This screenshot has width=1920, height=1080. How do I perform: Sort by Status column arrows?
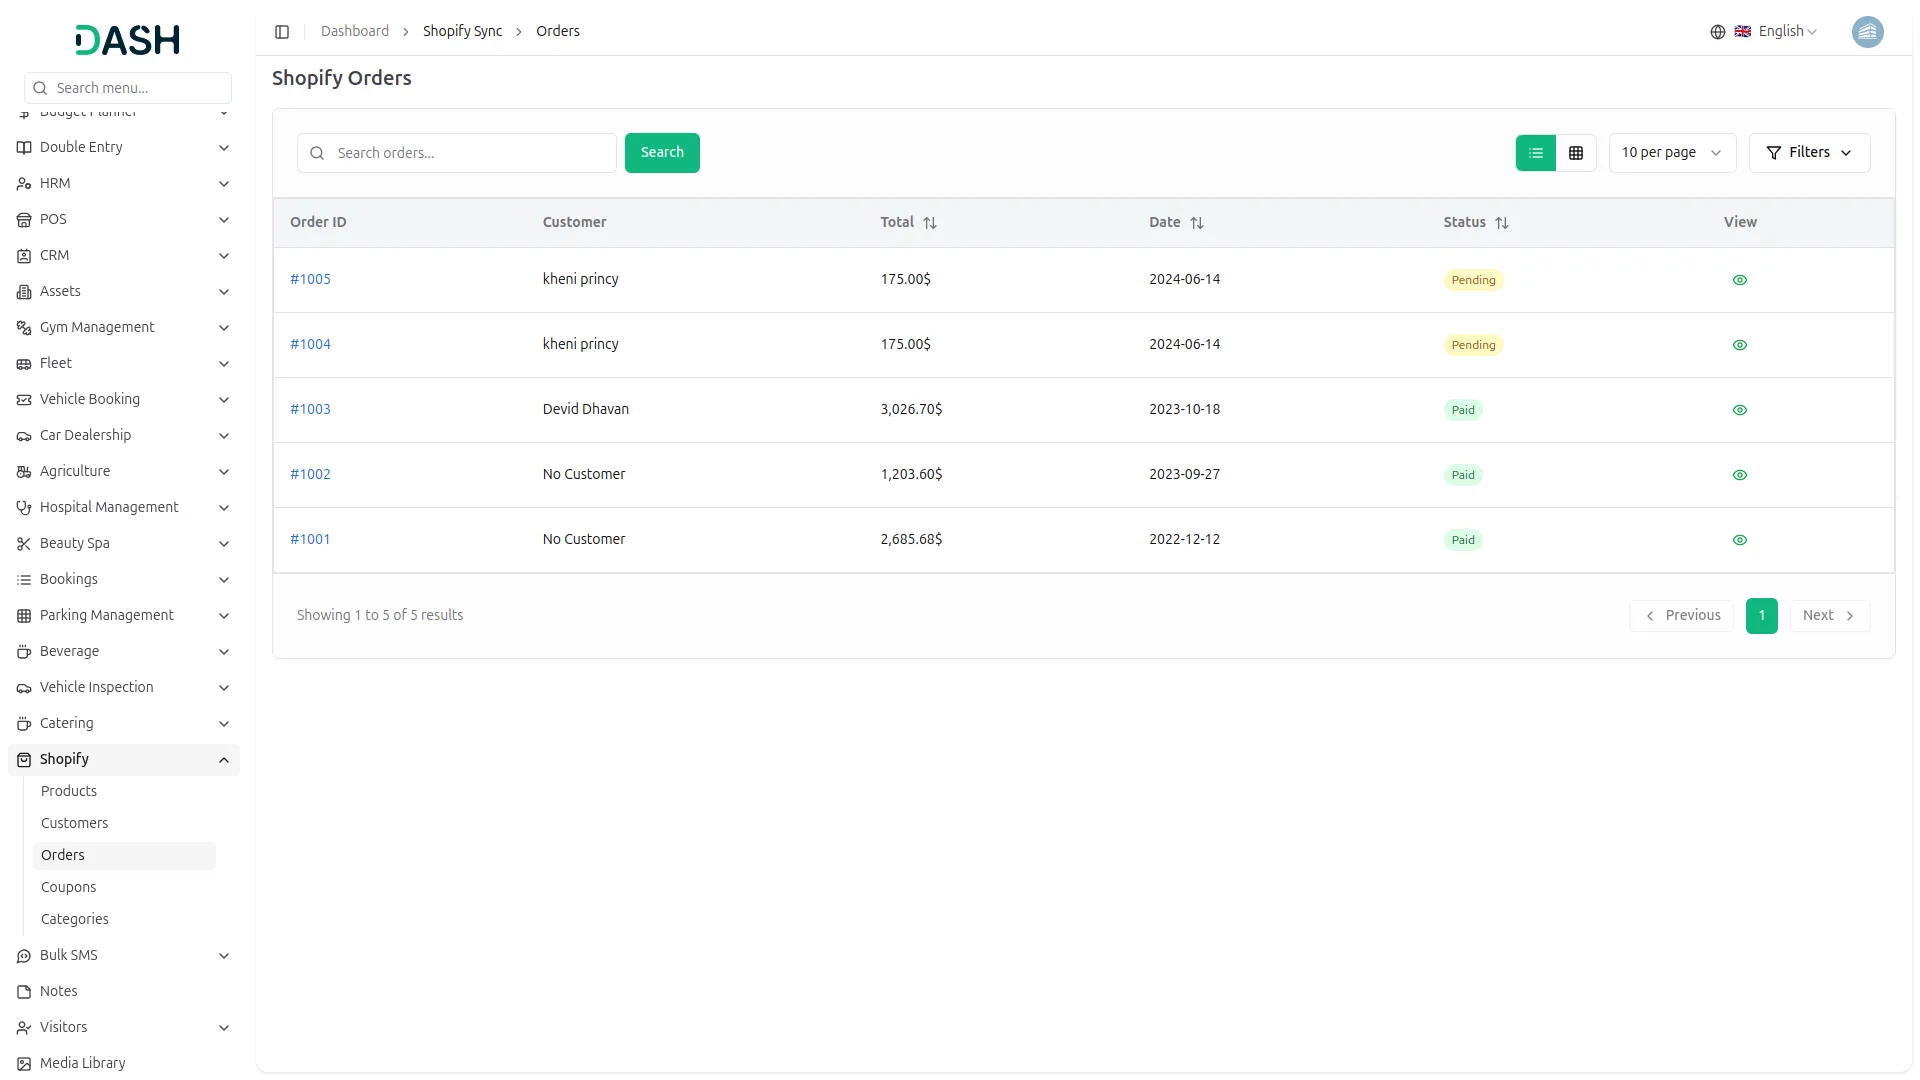[x=1502, y=223]
